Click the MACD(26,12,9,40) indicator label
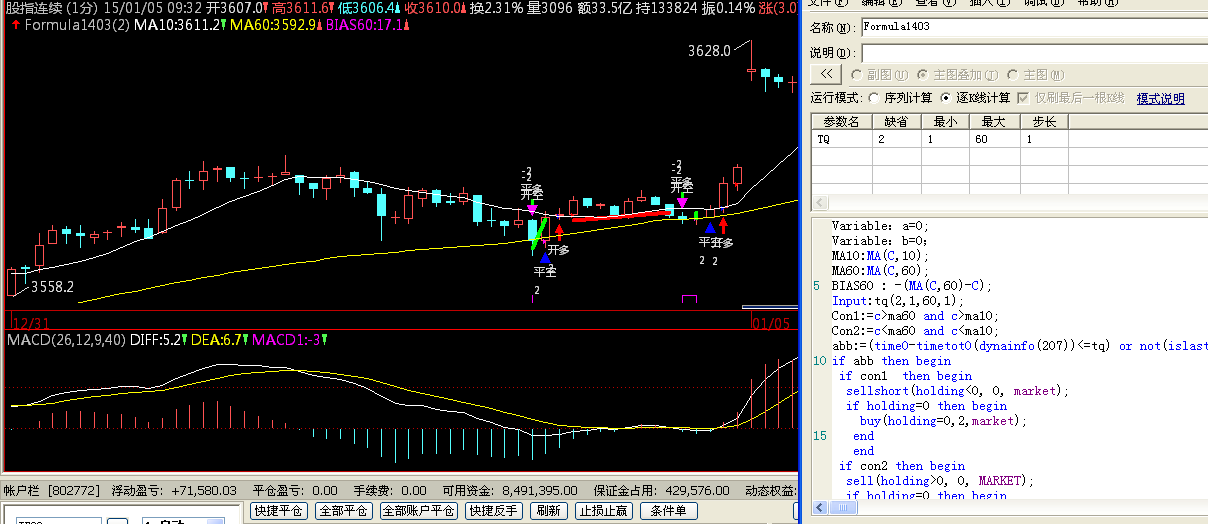 click(66, 340)
